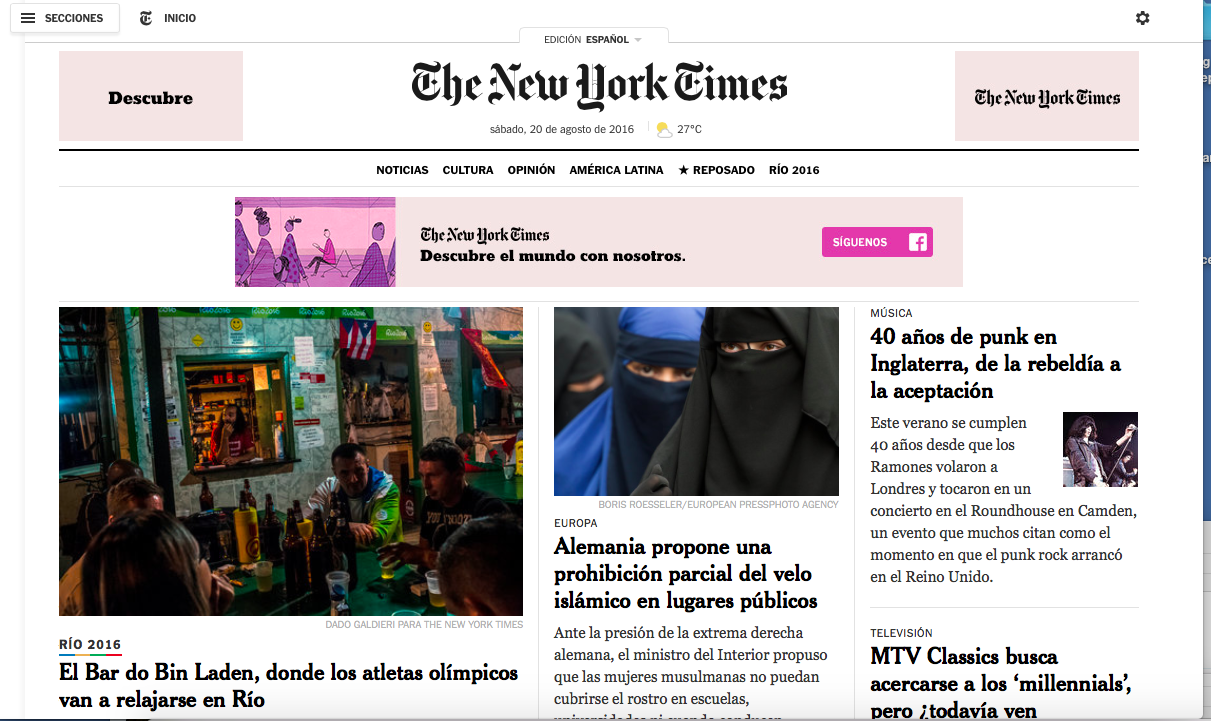
Task: Open the MTV Classics headline
Action: (x=1001, y=683)
